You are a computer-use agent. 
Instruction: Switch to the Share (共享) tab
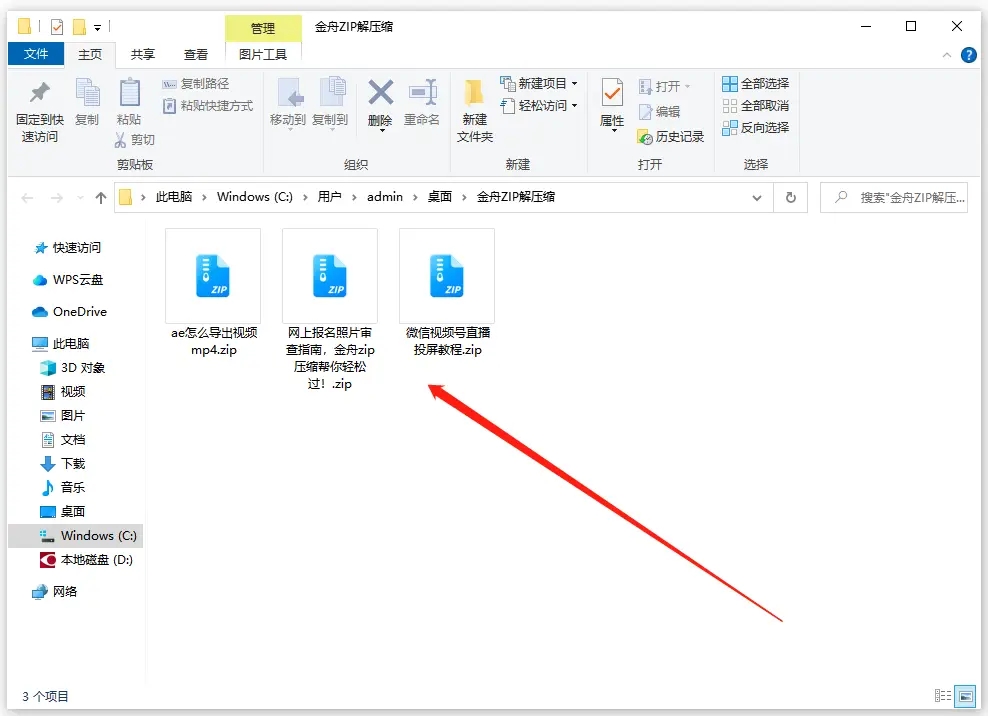142,55
